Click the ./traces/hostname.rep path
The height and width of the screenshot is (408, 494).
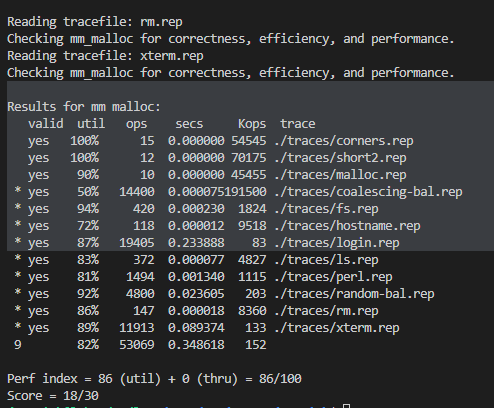point(347,226)
